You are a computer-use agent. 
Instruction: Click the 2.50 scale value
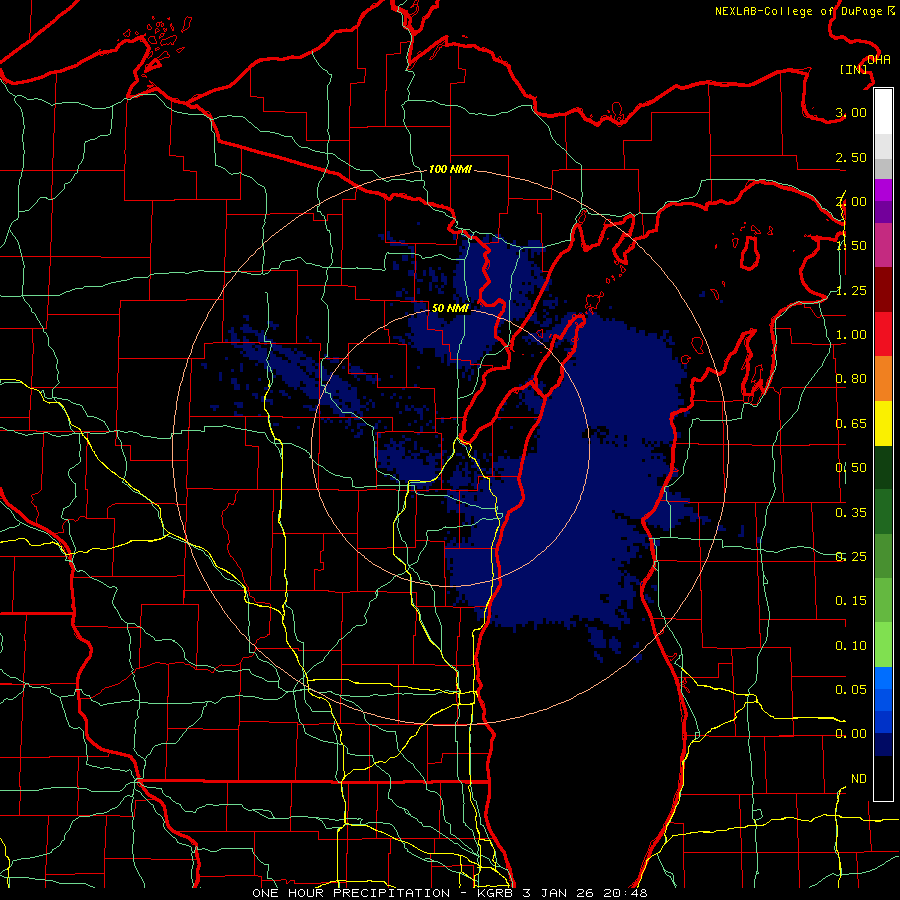(851, 157)
